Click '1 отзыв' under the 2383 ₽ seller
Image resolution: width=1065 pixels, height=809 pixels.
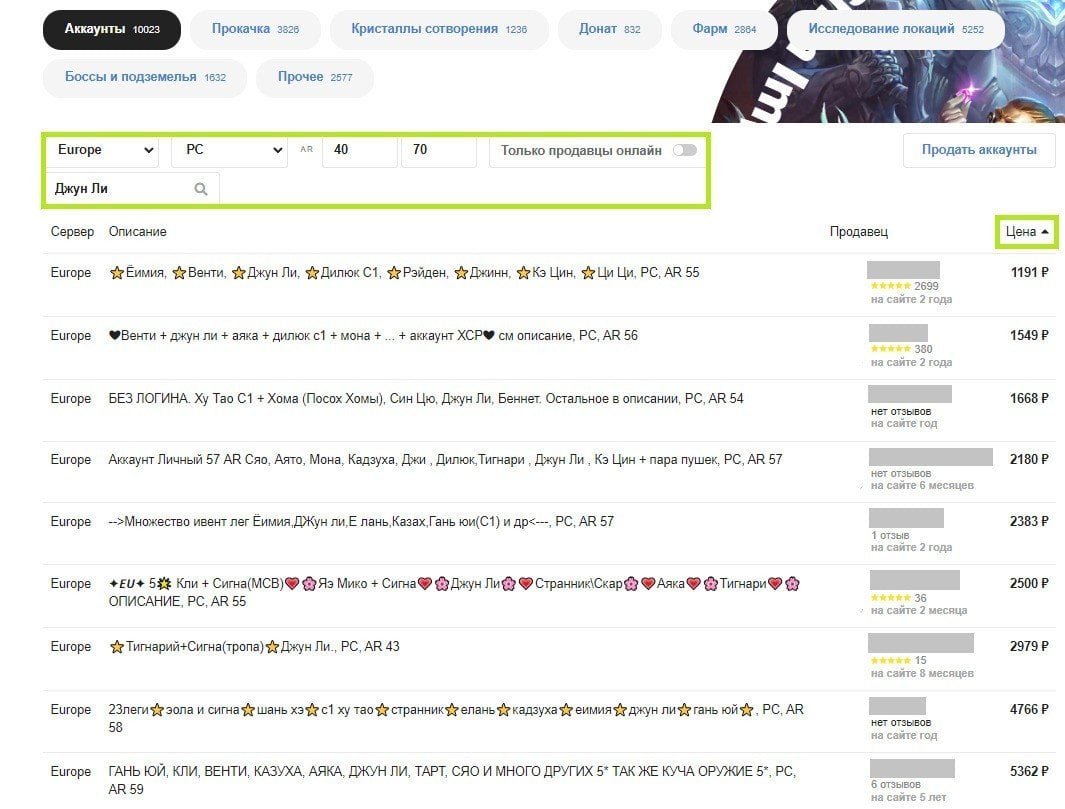(x=890, y=535)
